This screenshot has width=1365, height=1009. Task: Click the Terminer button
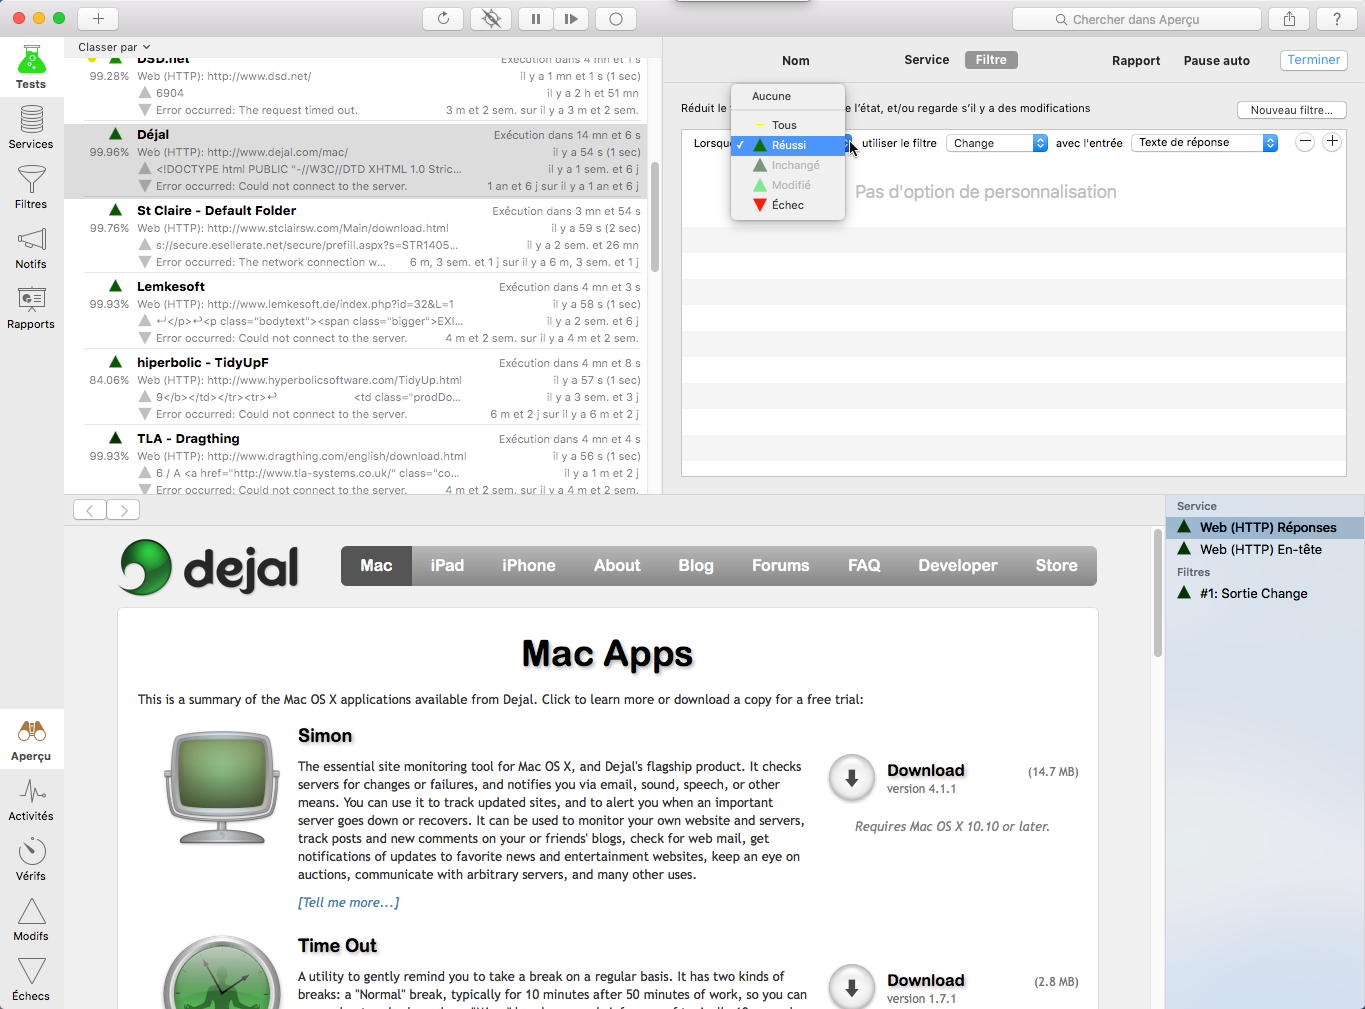tap(1314, 60)
